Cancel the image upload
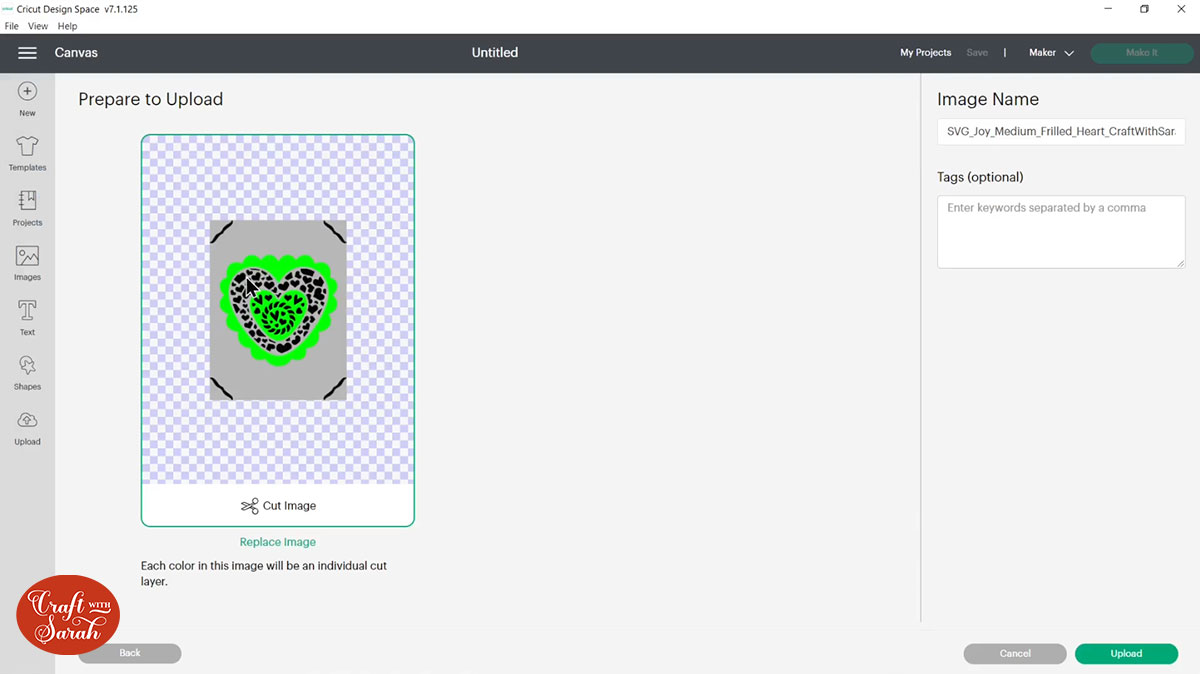This screenshot has width=1200, height=674. pos(1014,653)
